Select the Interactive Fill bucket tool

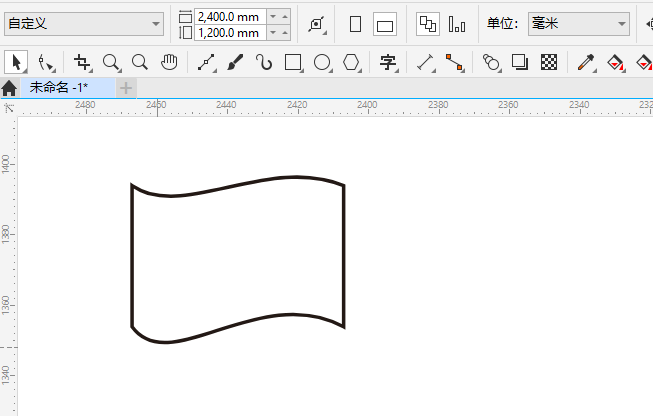click(x=616, y=63)
